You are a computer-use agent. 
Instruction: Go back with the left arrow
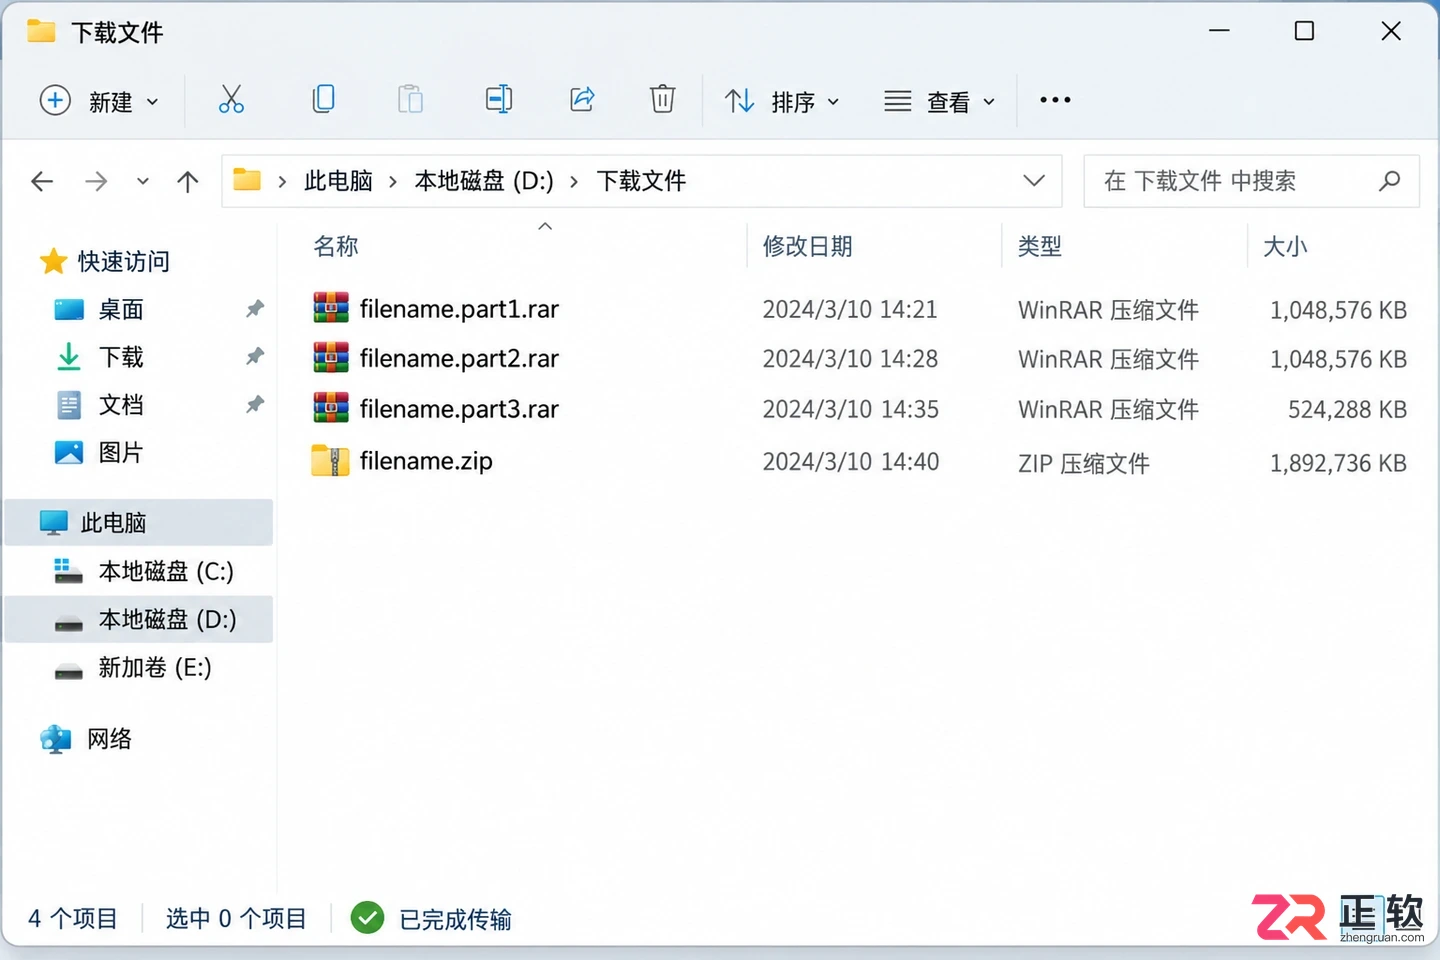click(x=42, y=181)
